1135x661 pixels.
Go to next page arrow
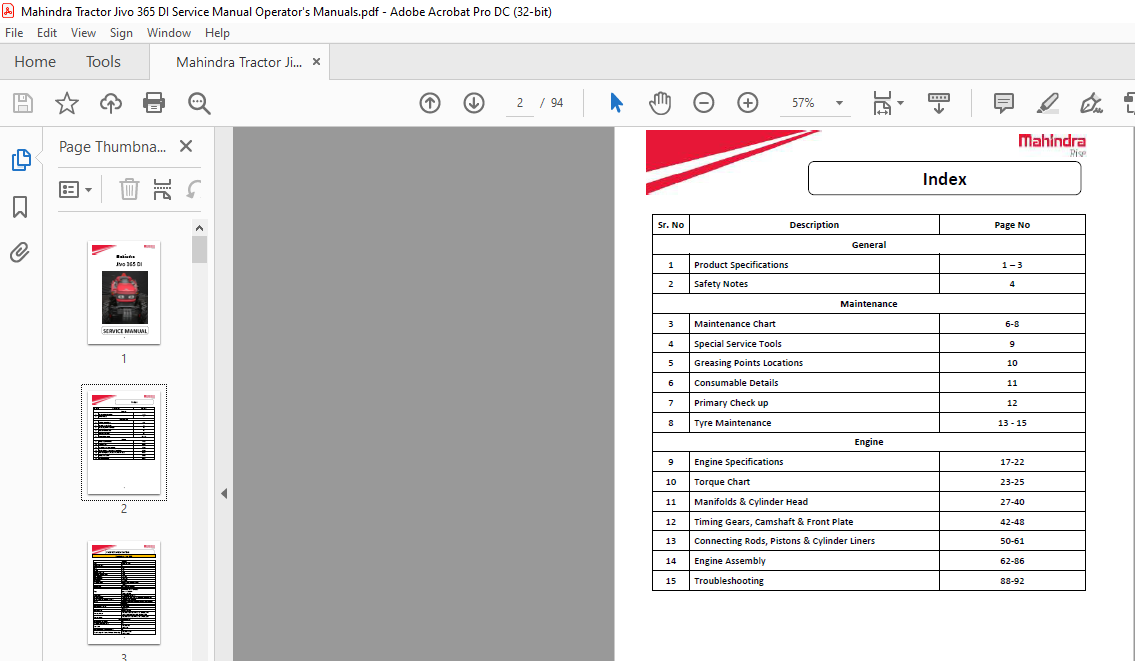(x=474, y=103)
